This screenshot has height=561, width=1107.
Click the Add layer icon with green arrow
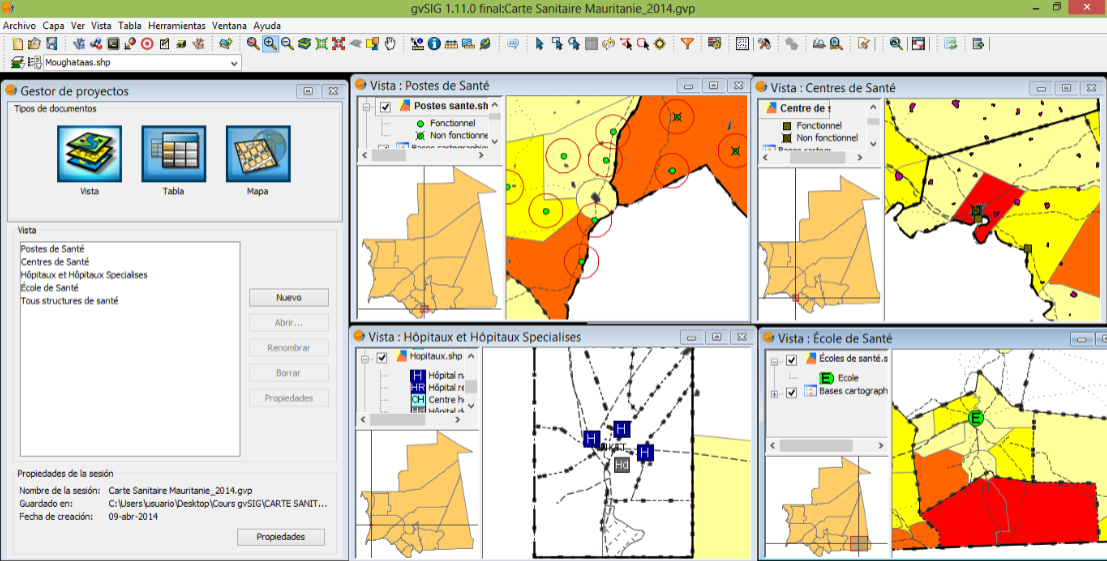225,44
